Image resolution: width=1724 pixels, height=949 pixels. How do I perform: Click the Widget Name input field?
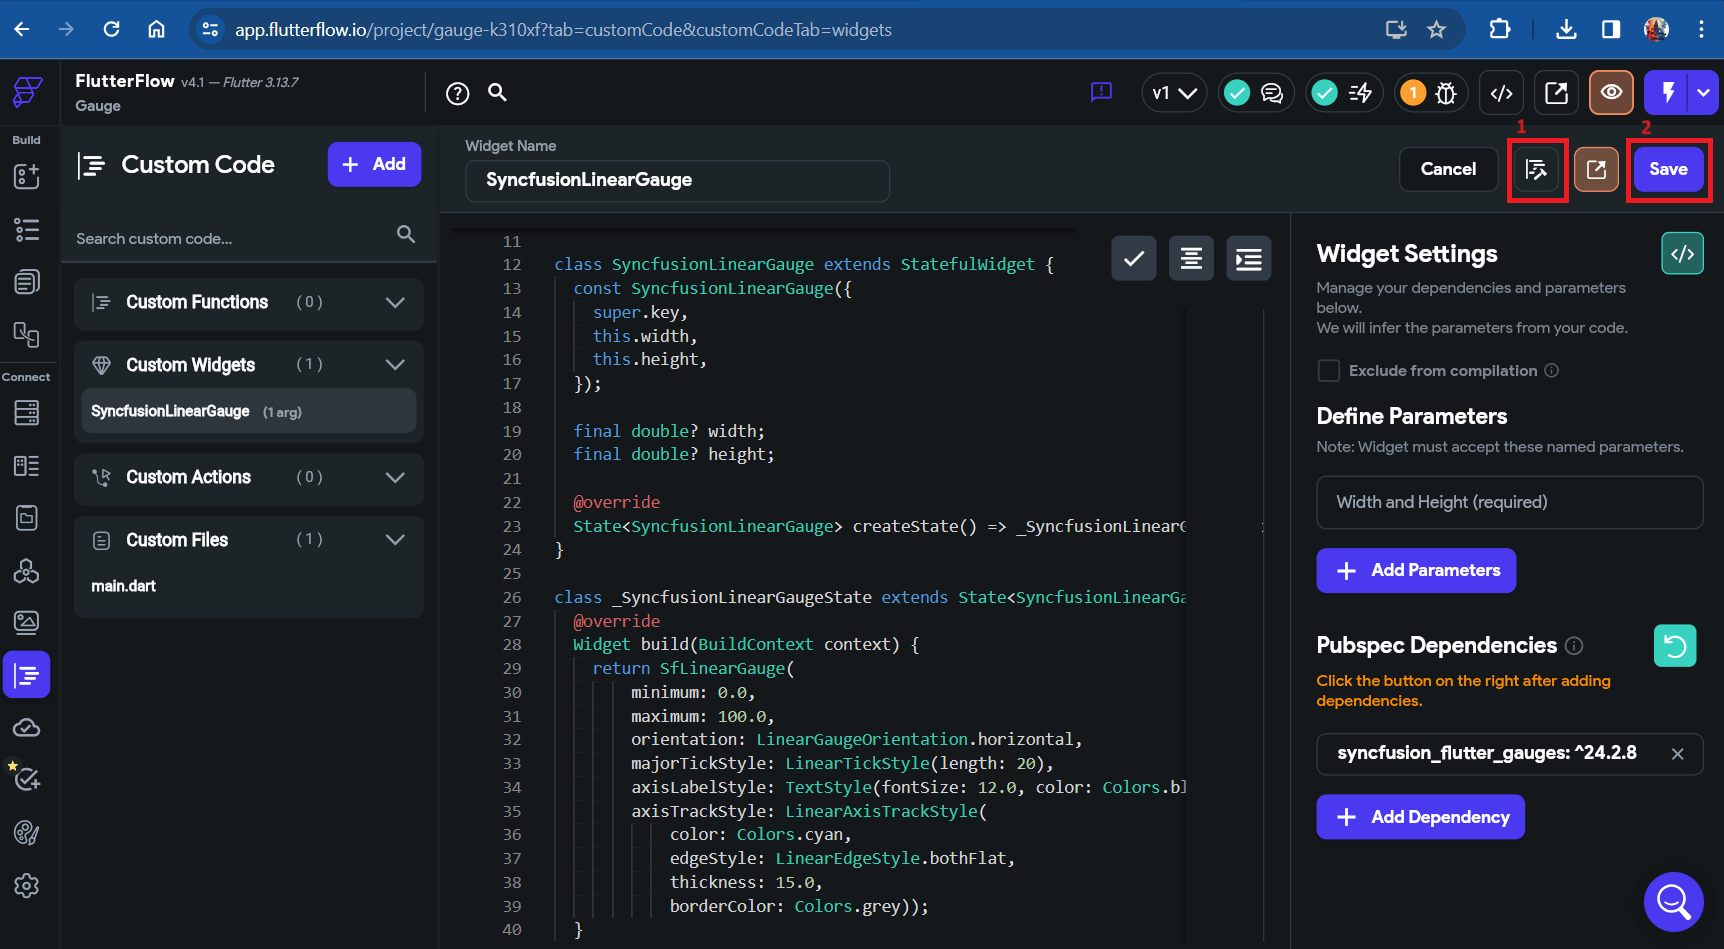click(677, 181)
